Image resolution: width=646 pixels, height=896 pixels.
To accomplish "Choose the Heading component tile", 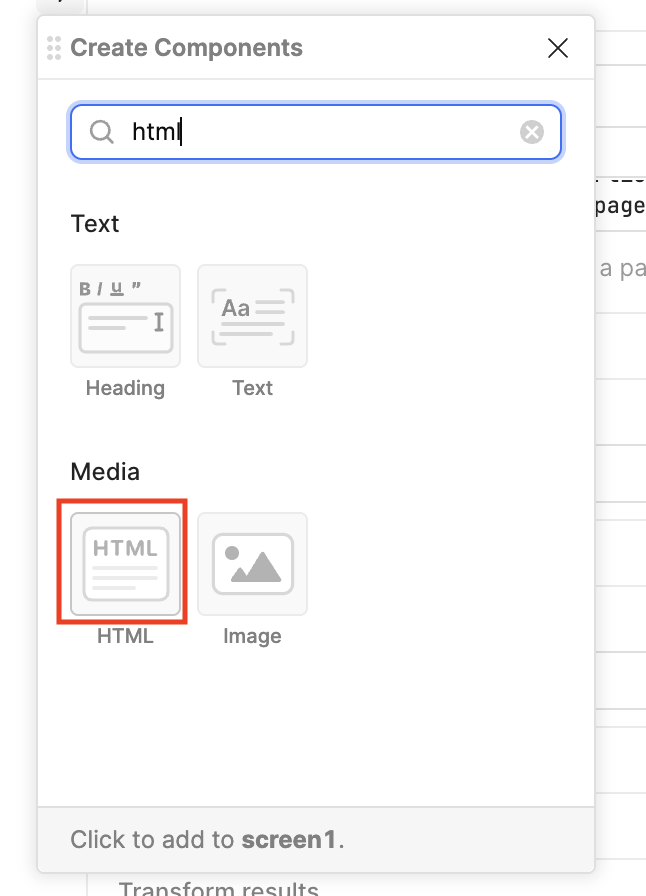I will pos(125,316).
